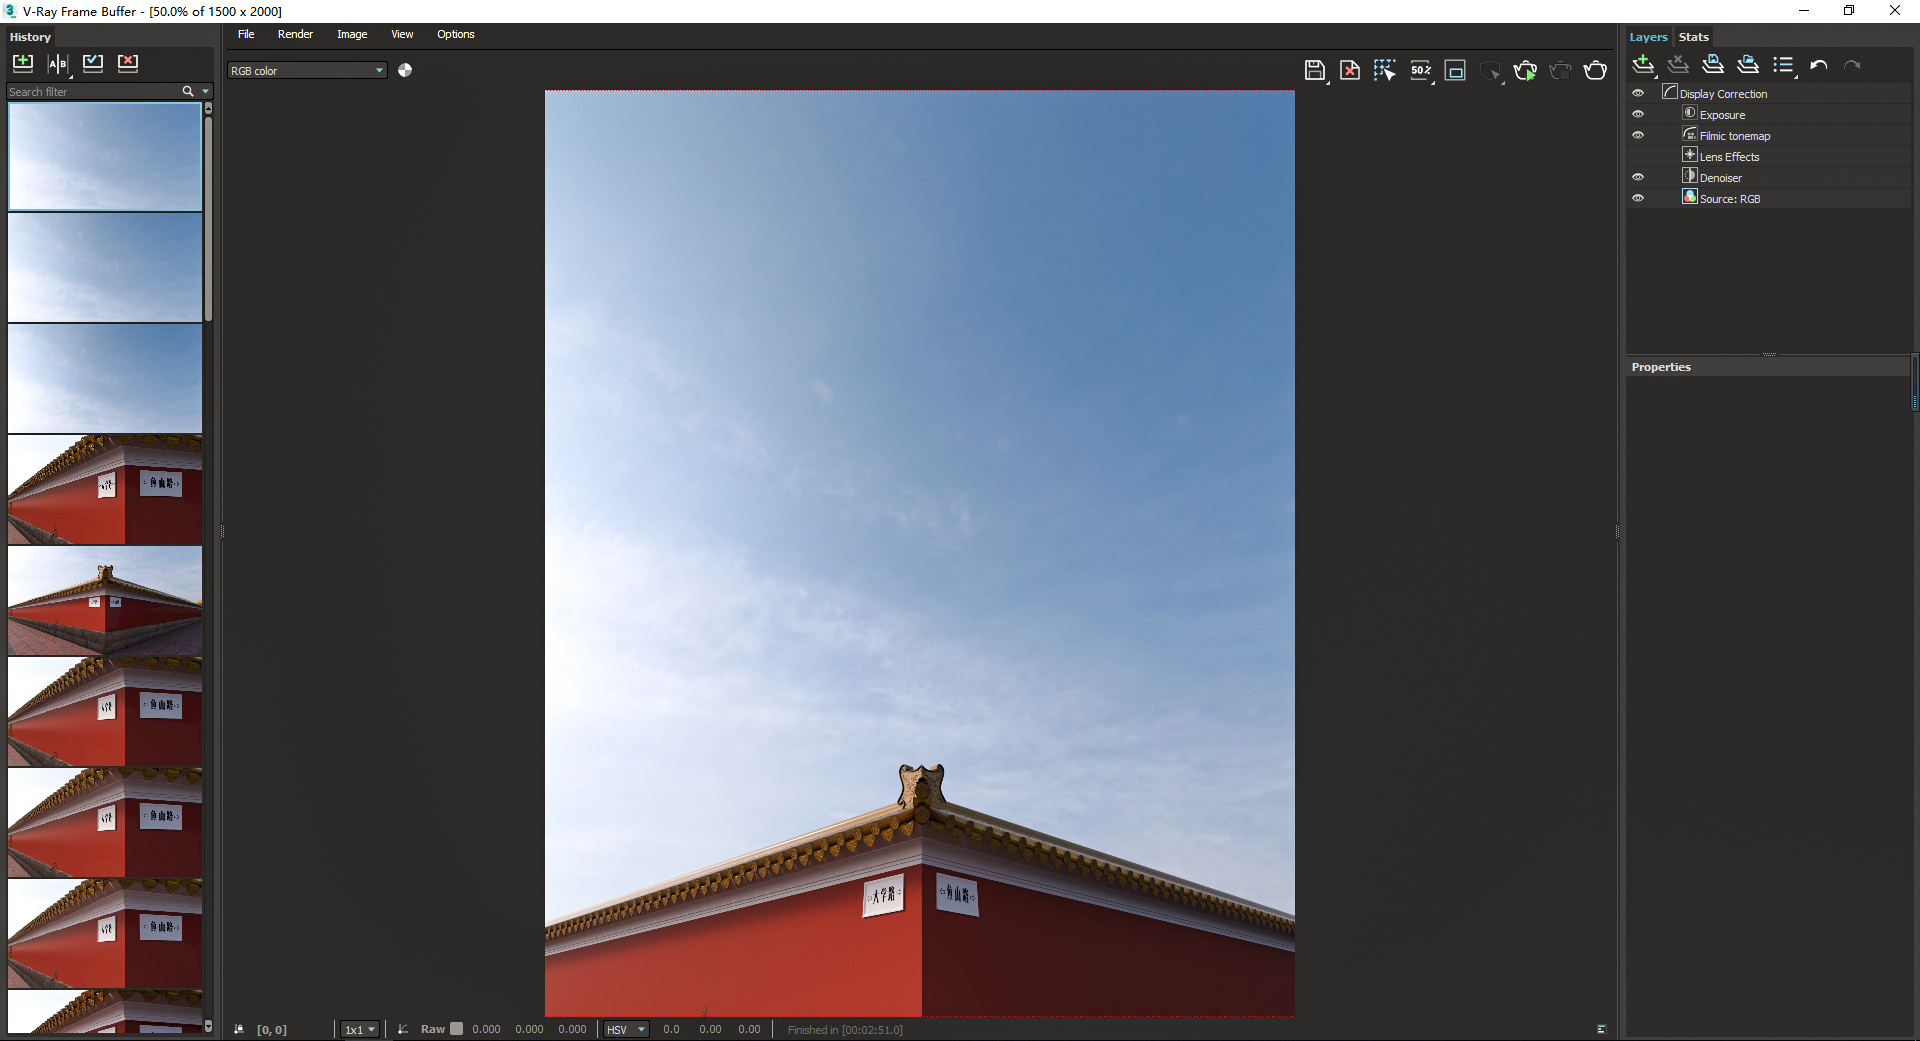Click the Raw color swatch in status bar
1920x1041 pixels.
point(457,1028)
